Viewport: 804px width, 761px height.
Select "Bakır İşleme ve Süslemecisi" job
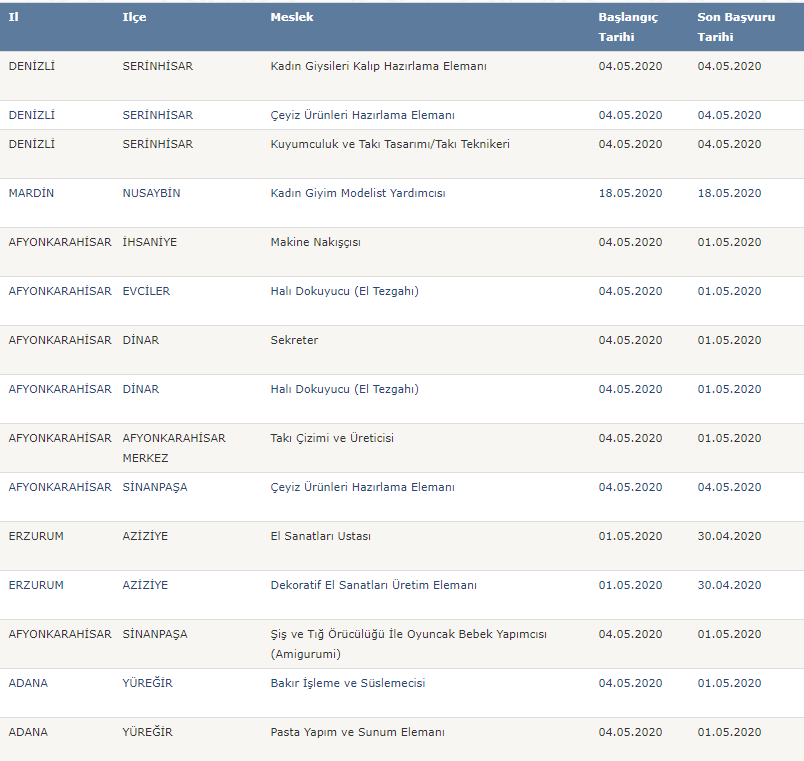[347, 683]
